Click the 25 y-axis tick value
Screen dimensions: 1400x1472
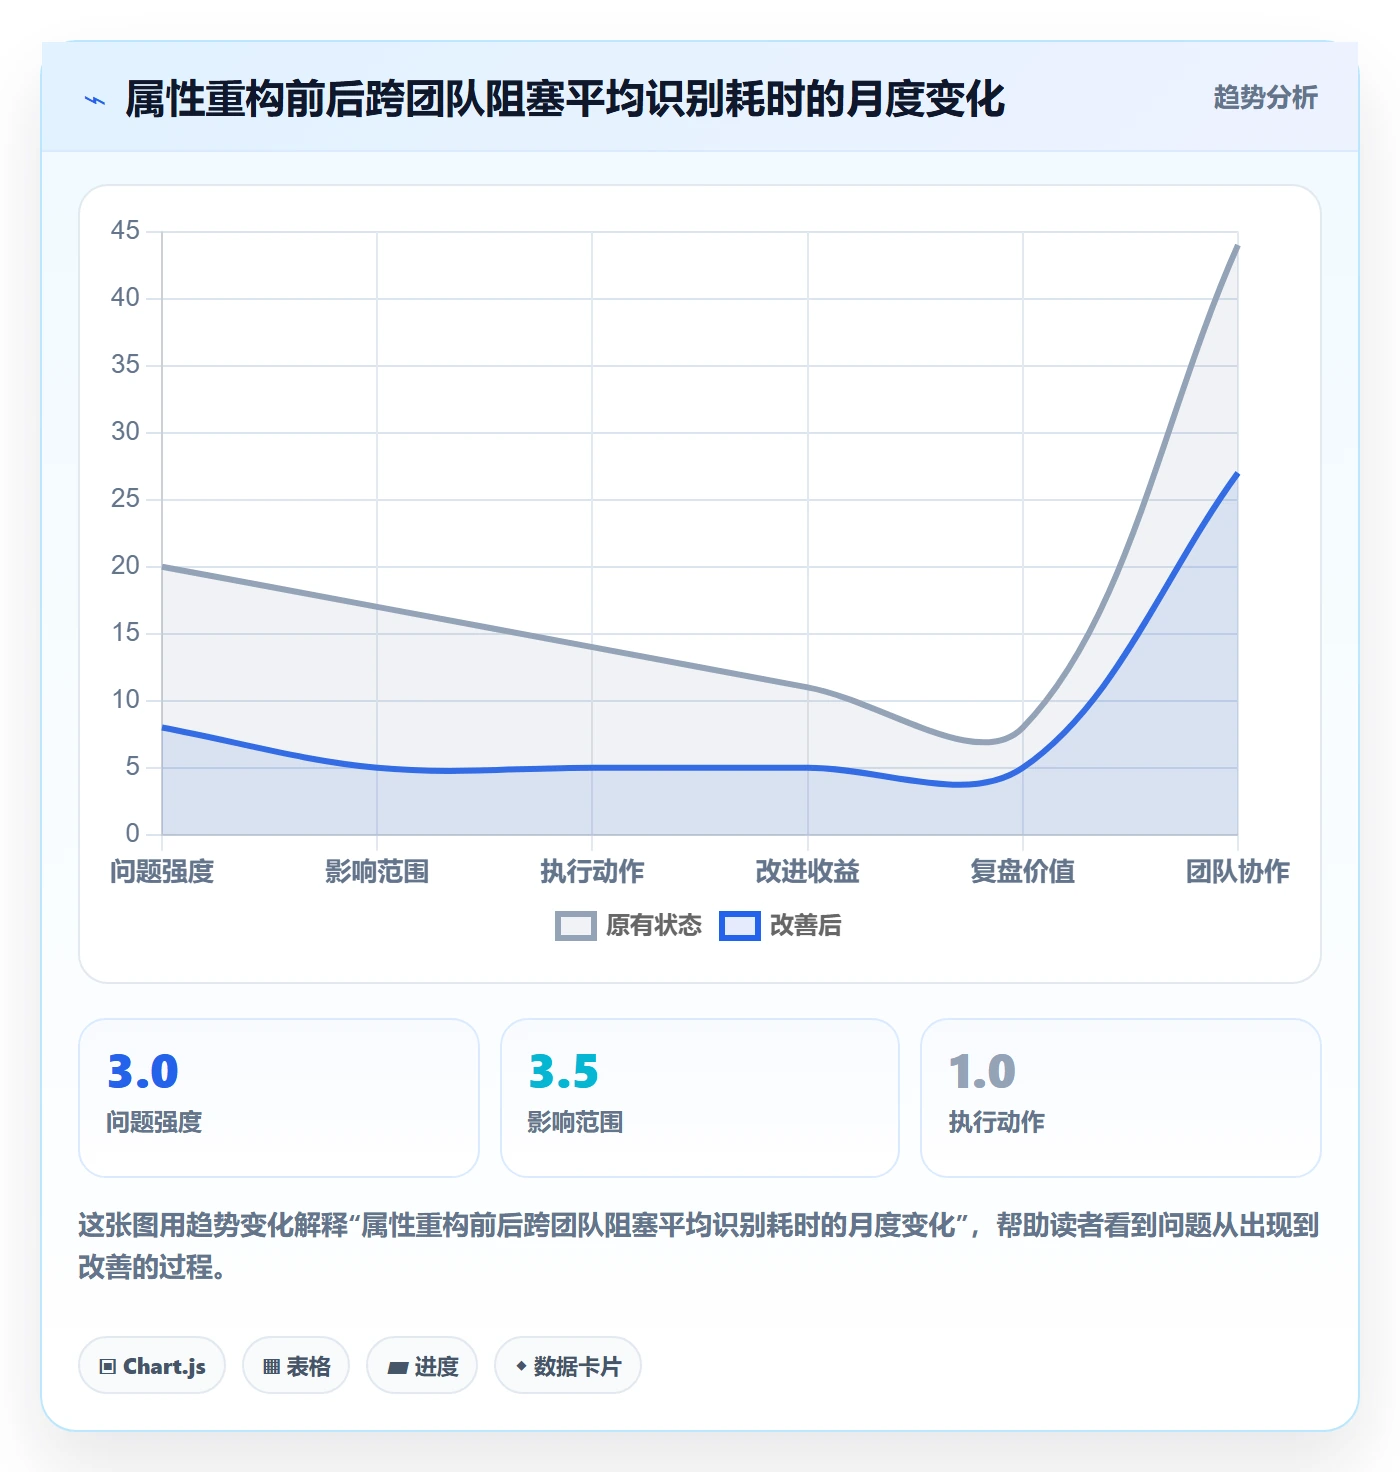(x=125, y=499)
